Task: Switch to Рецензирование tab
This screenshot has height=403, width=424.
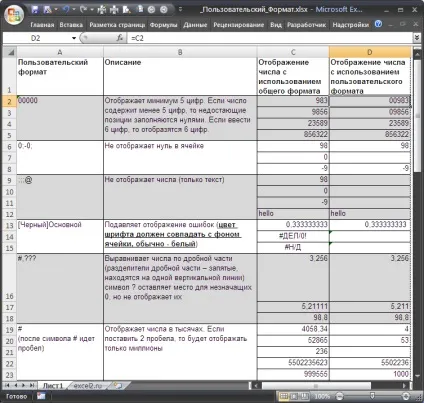Action: (x=239, y=25)
